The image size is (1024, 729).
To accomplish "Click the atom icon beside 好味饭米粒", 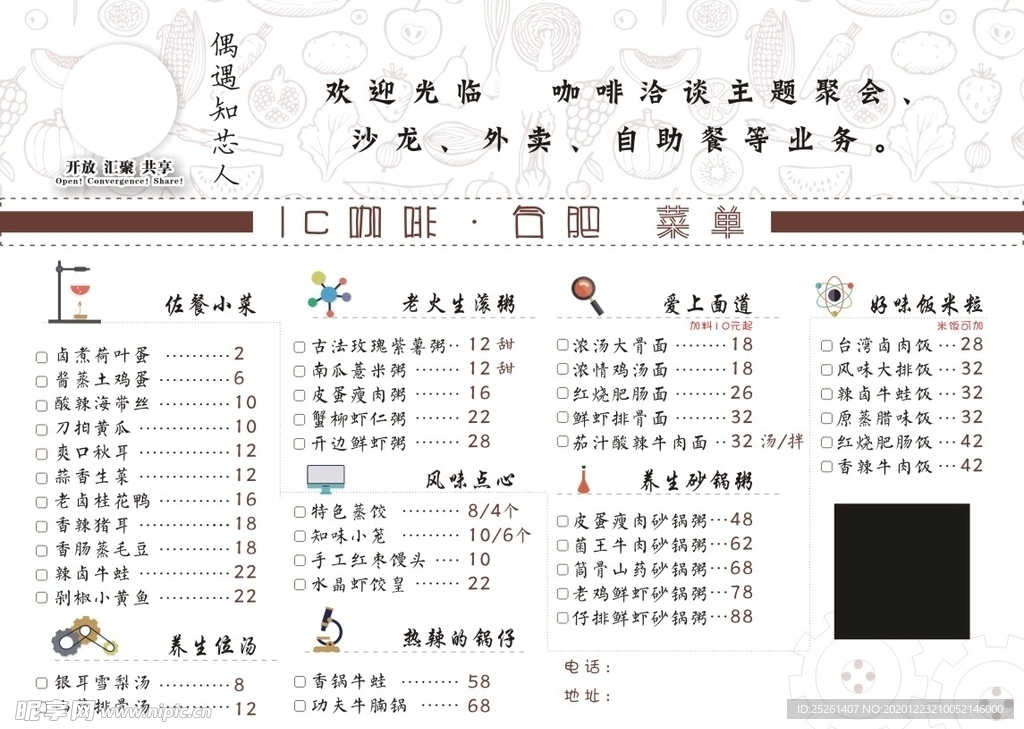I will (x=834, y=296).
